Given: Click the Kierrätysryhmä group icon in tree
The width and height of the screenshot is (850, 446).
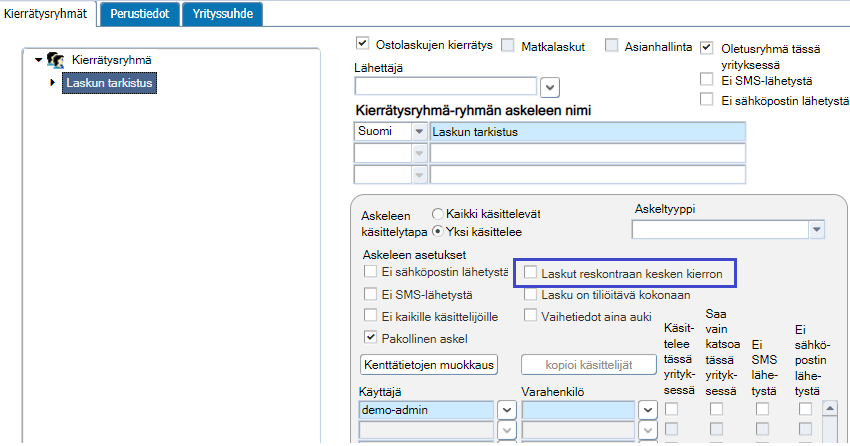Looking at the screenshot, I should [55, 60].
